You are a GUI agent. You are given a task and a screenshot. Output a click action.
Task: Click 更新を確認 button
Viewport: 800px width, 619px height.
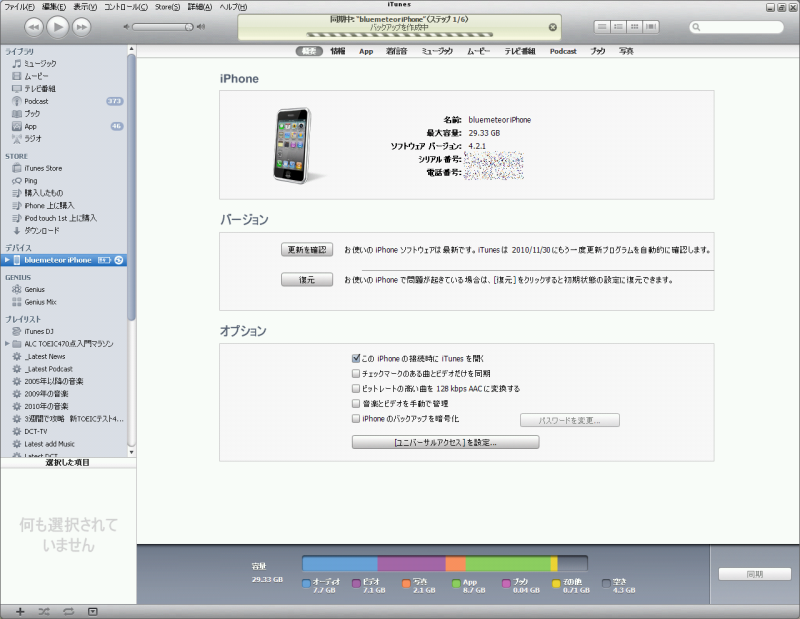pos(307,250)
